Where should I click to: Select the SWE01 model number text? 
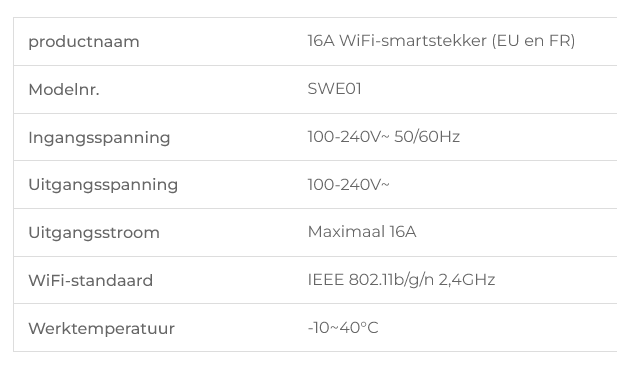tap(334, 89)
